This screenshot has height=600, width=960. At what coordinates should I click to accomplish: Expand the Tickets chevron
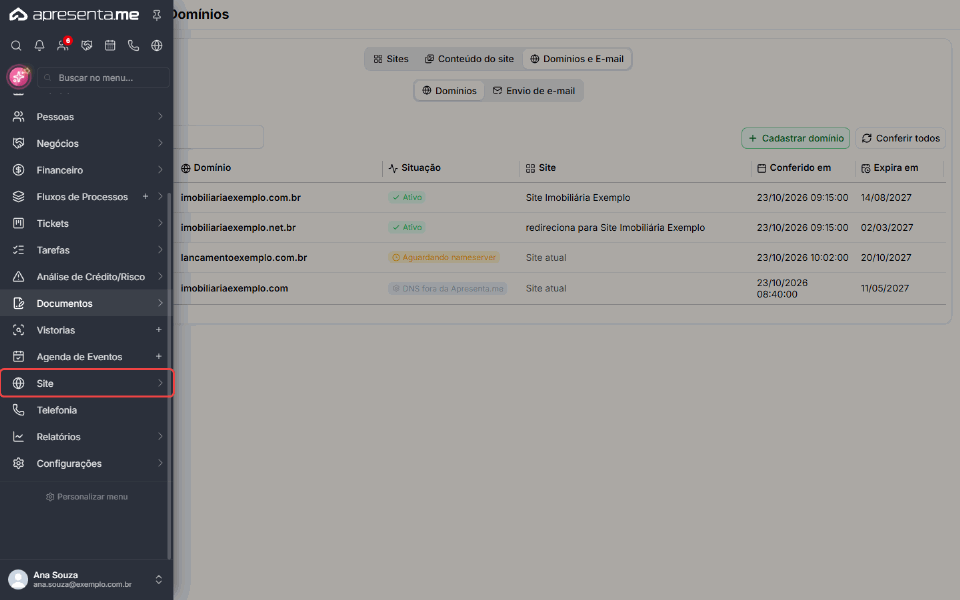point(160,223)
